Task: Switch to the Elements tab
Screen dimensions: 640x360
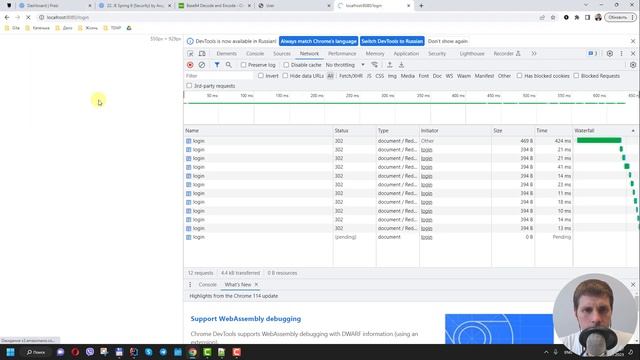Action: pos(227,53)
